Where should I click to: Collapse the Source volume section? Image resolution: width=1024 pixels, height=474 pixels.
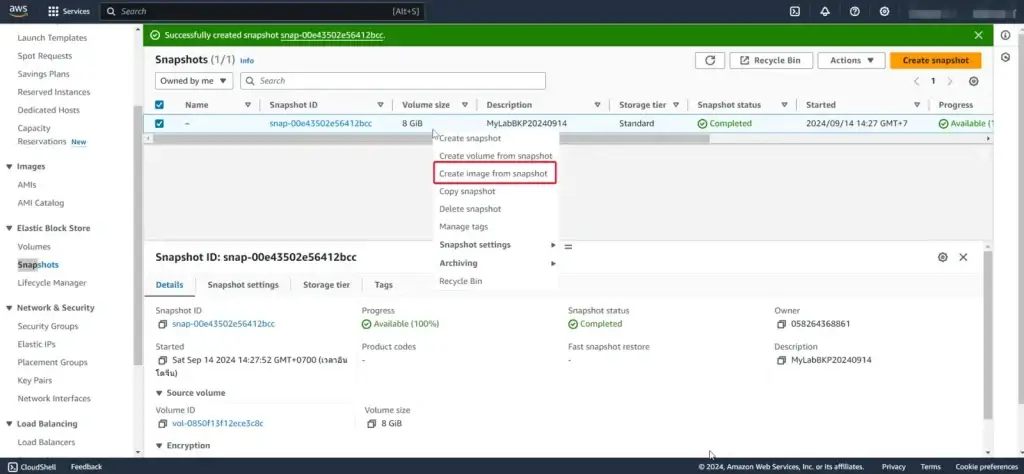tap(159, 393)
